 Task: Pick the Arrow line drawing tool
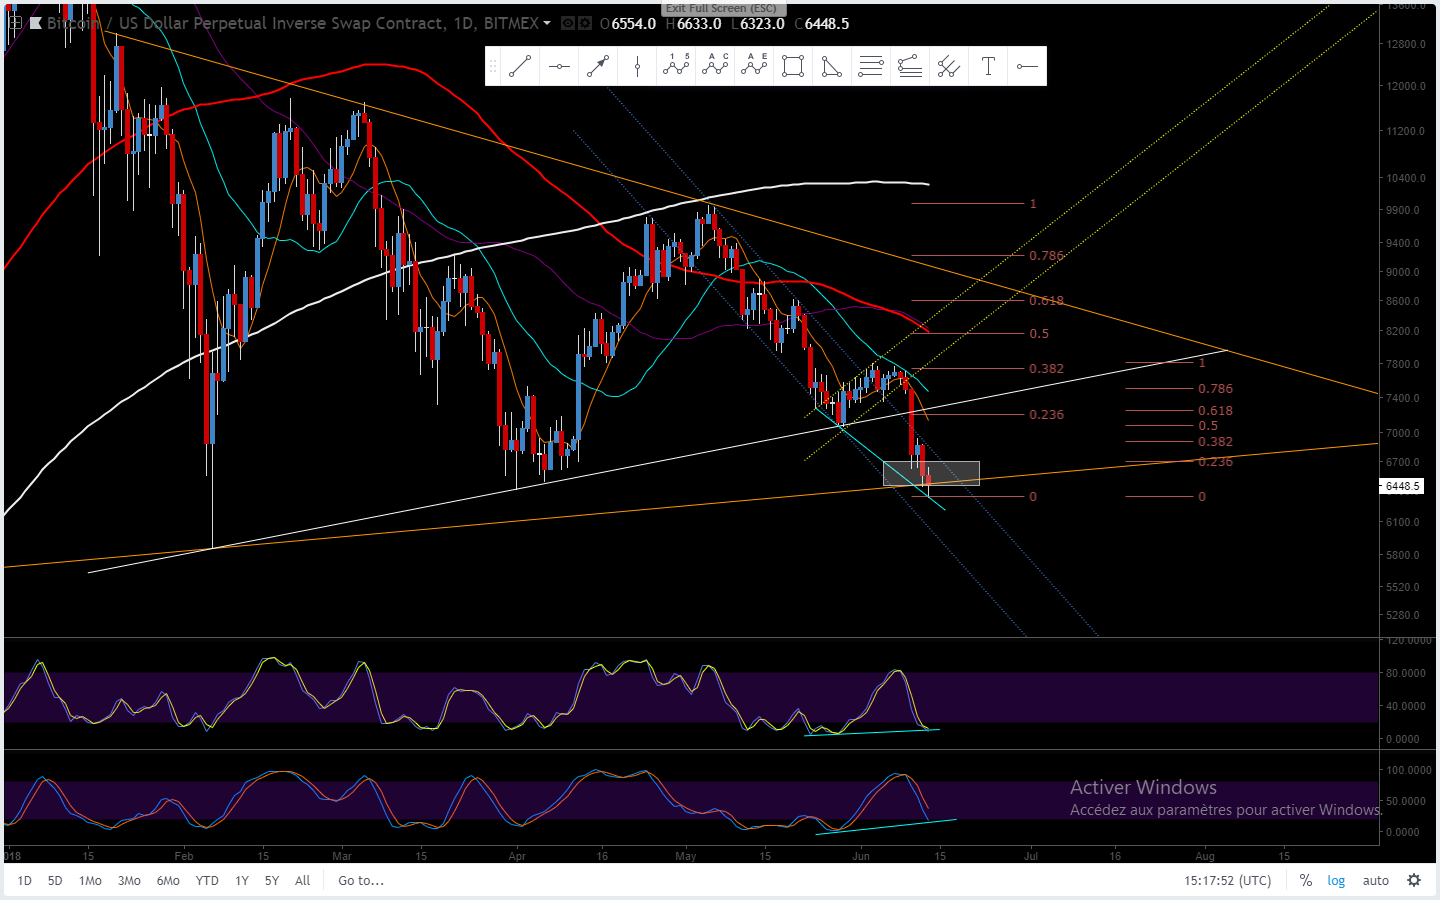598,67
